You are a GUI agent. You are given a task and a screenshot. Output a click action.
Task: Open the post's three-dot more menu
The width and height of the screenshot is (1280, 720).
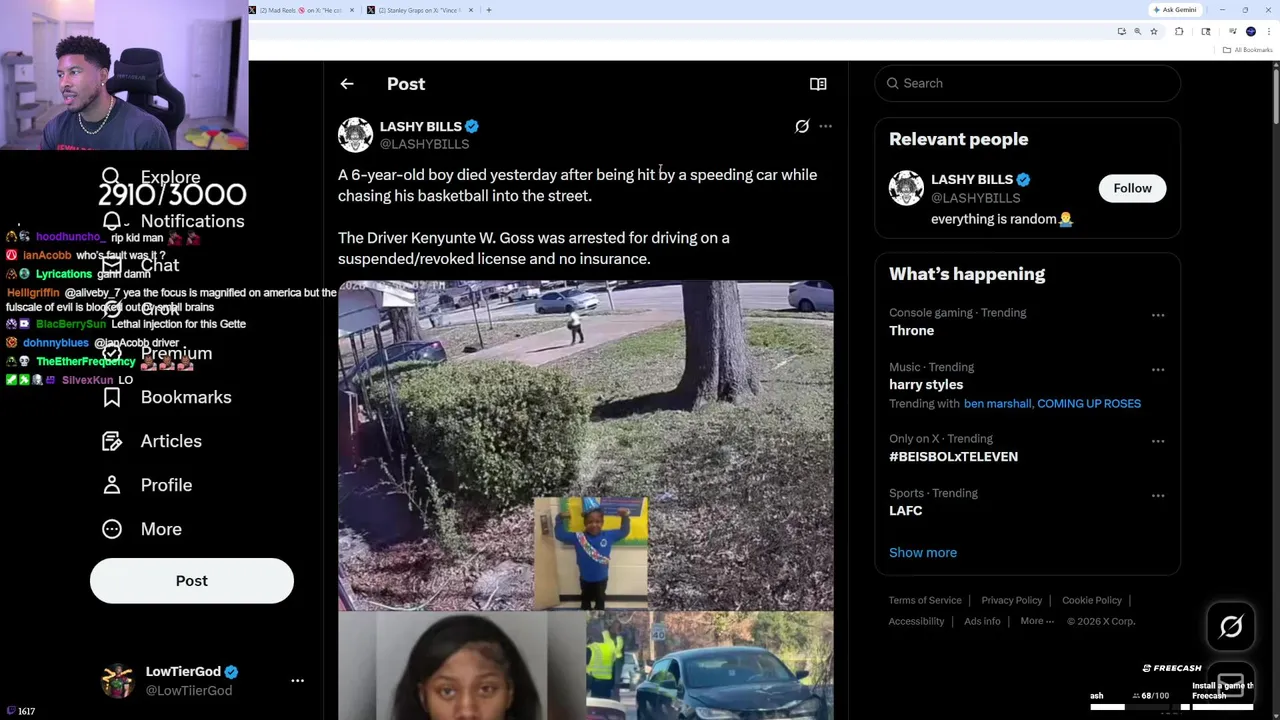tap(825, 126)
